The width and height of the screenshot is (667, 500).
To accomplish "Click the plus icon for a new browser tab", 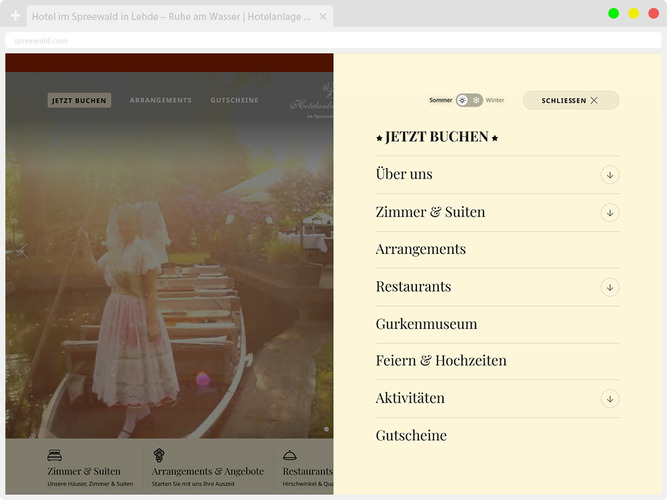I will point(15,16).
